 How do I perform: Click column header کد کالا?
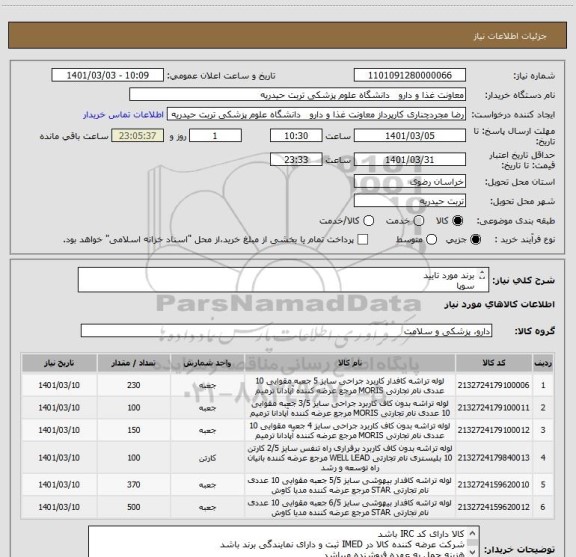(x=494, y=363)
